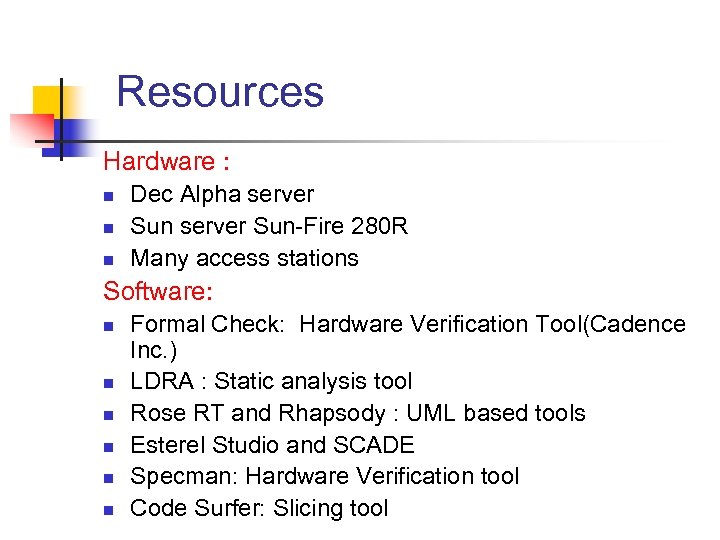Click Sun server Sun-Fire 280R line

click(269, 226)
